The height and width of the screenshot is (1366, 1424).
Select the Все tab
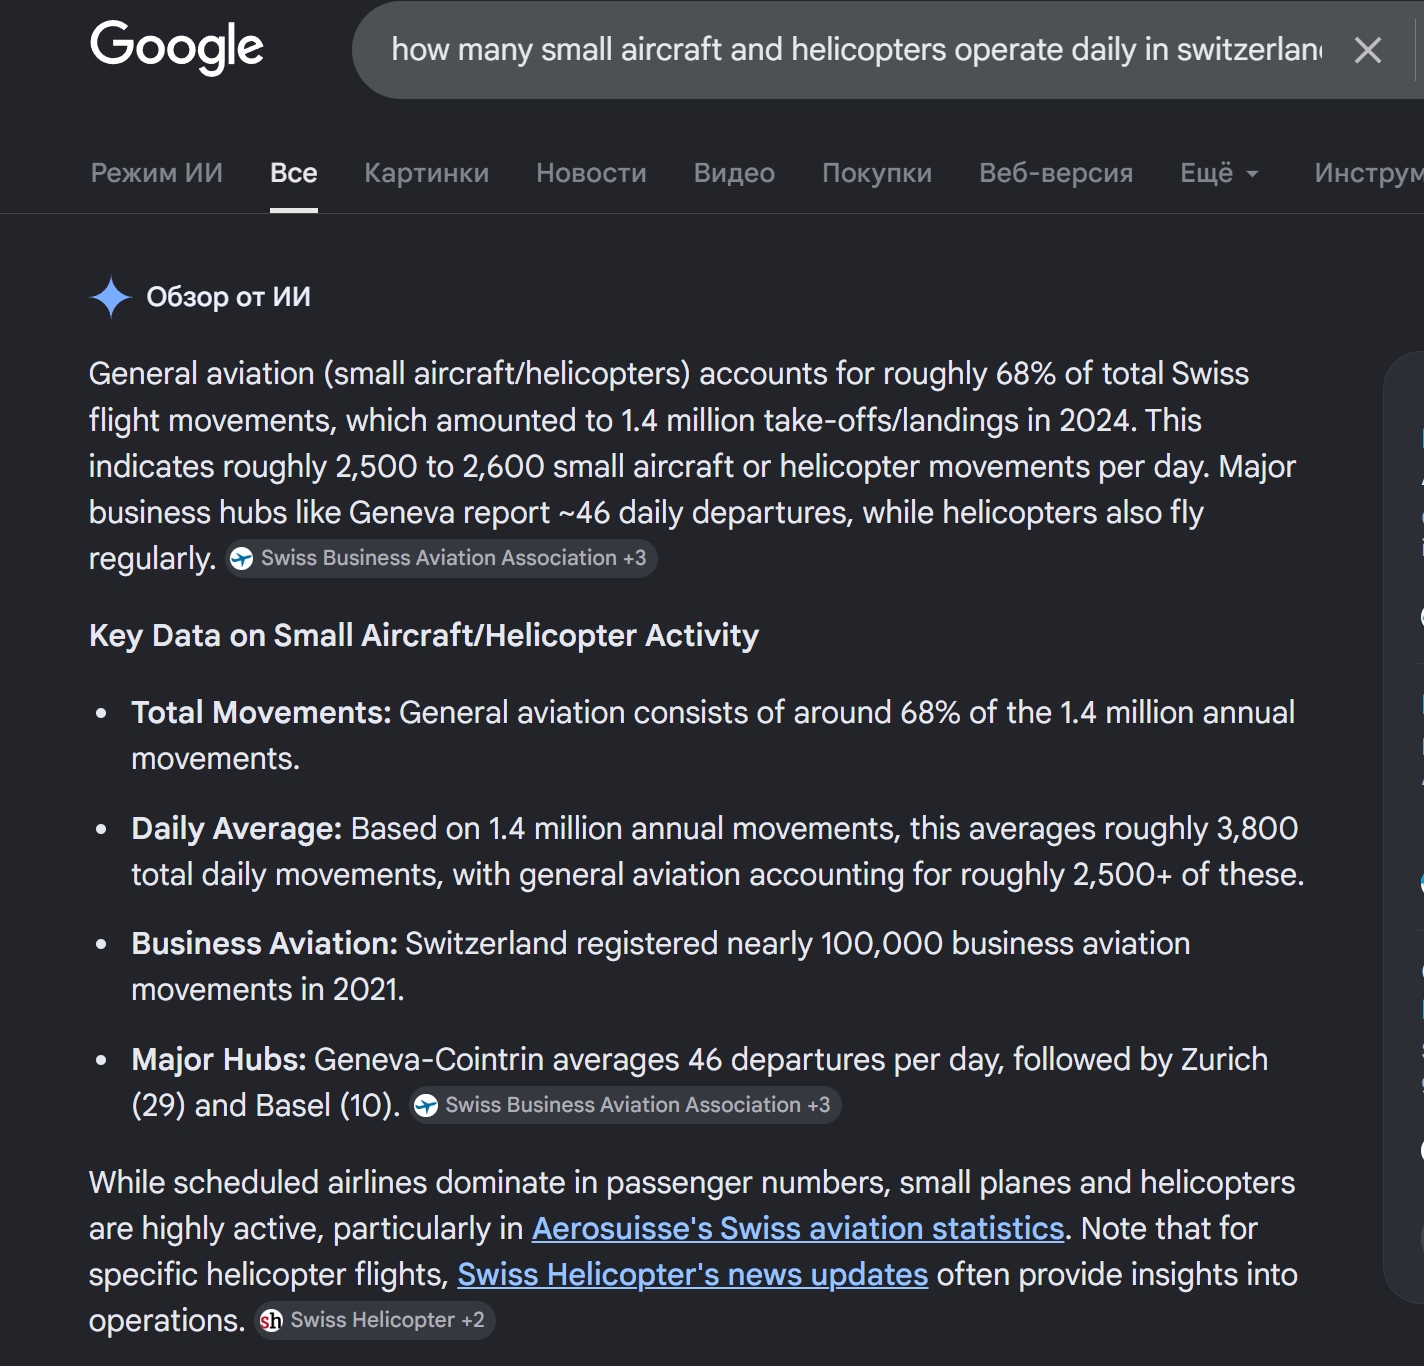(x=294, y=173)
